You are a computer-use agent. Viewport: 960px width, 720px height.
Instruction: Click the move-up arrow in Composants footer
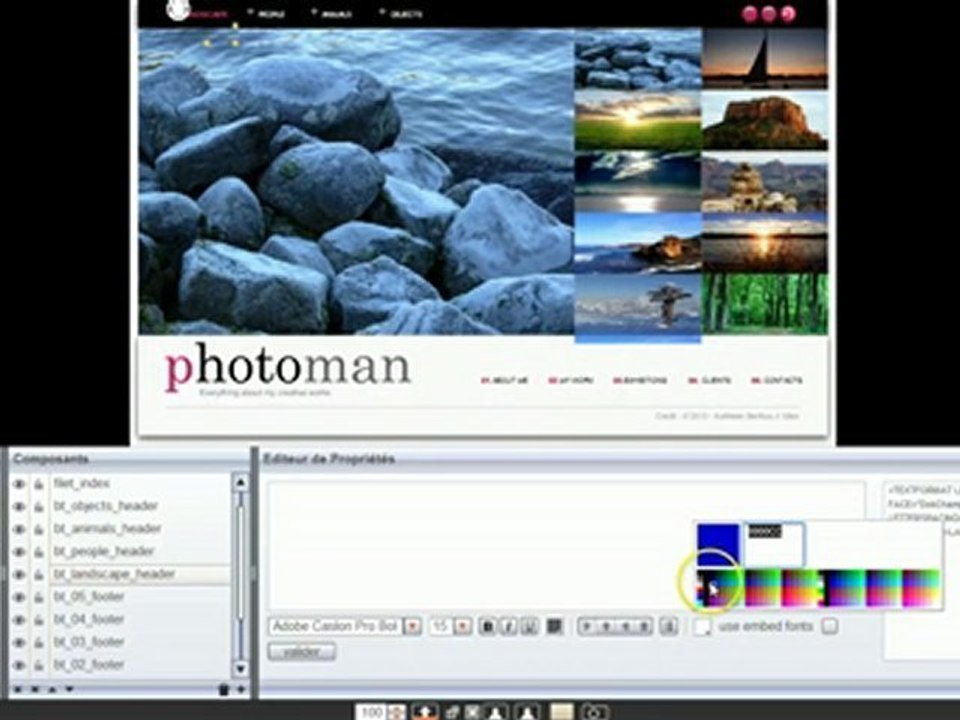click(x=53, y=689)
